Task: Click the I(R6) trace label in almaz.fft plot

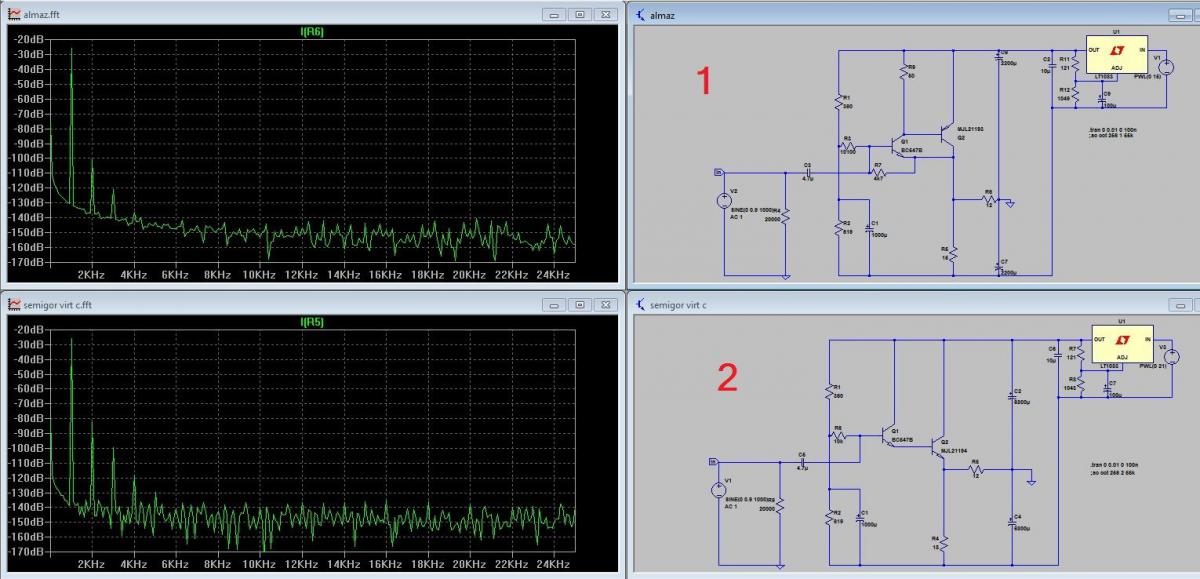Action: tap(312, 32)
